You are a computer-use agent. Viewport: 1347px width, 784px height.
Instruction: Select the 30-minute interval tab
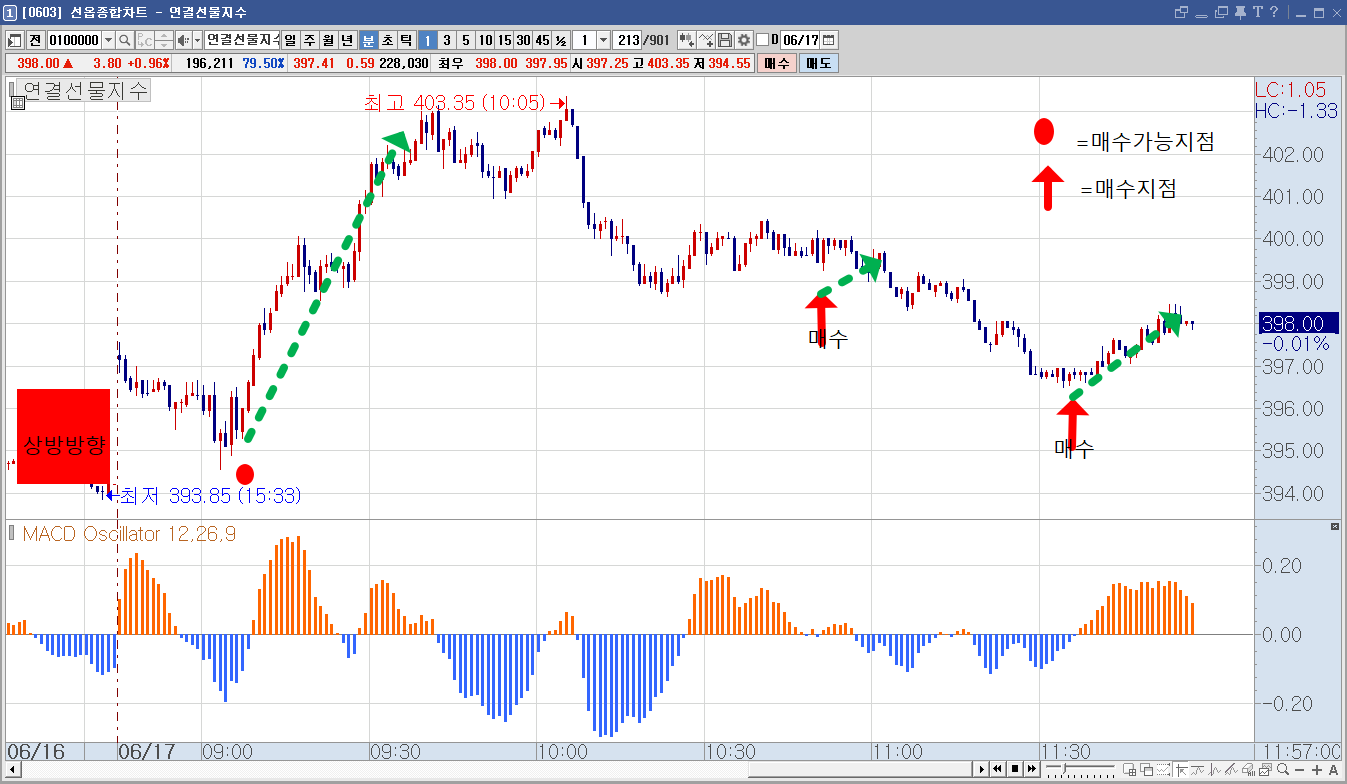(x=523, y=40)
